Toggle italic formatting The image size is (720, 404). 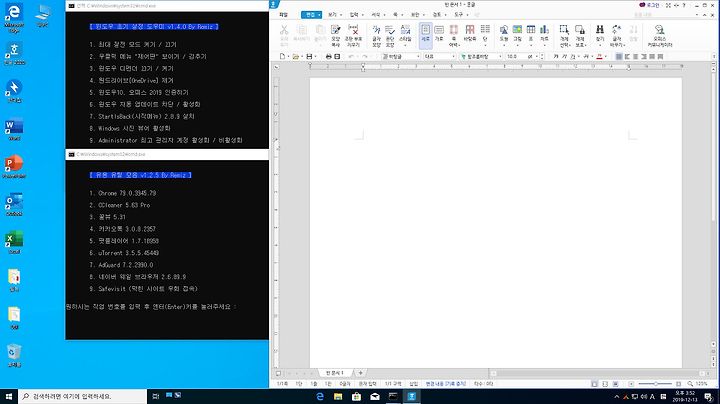pyautogui.click(x=564, y=56)
